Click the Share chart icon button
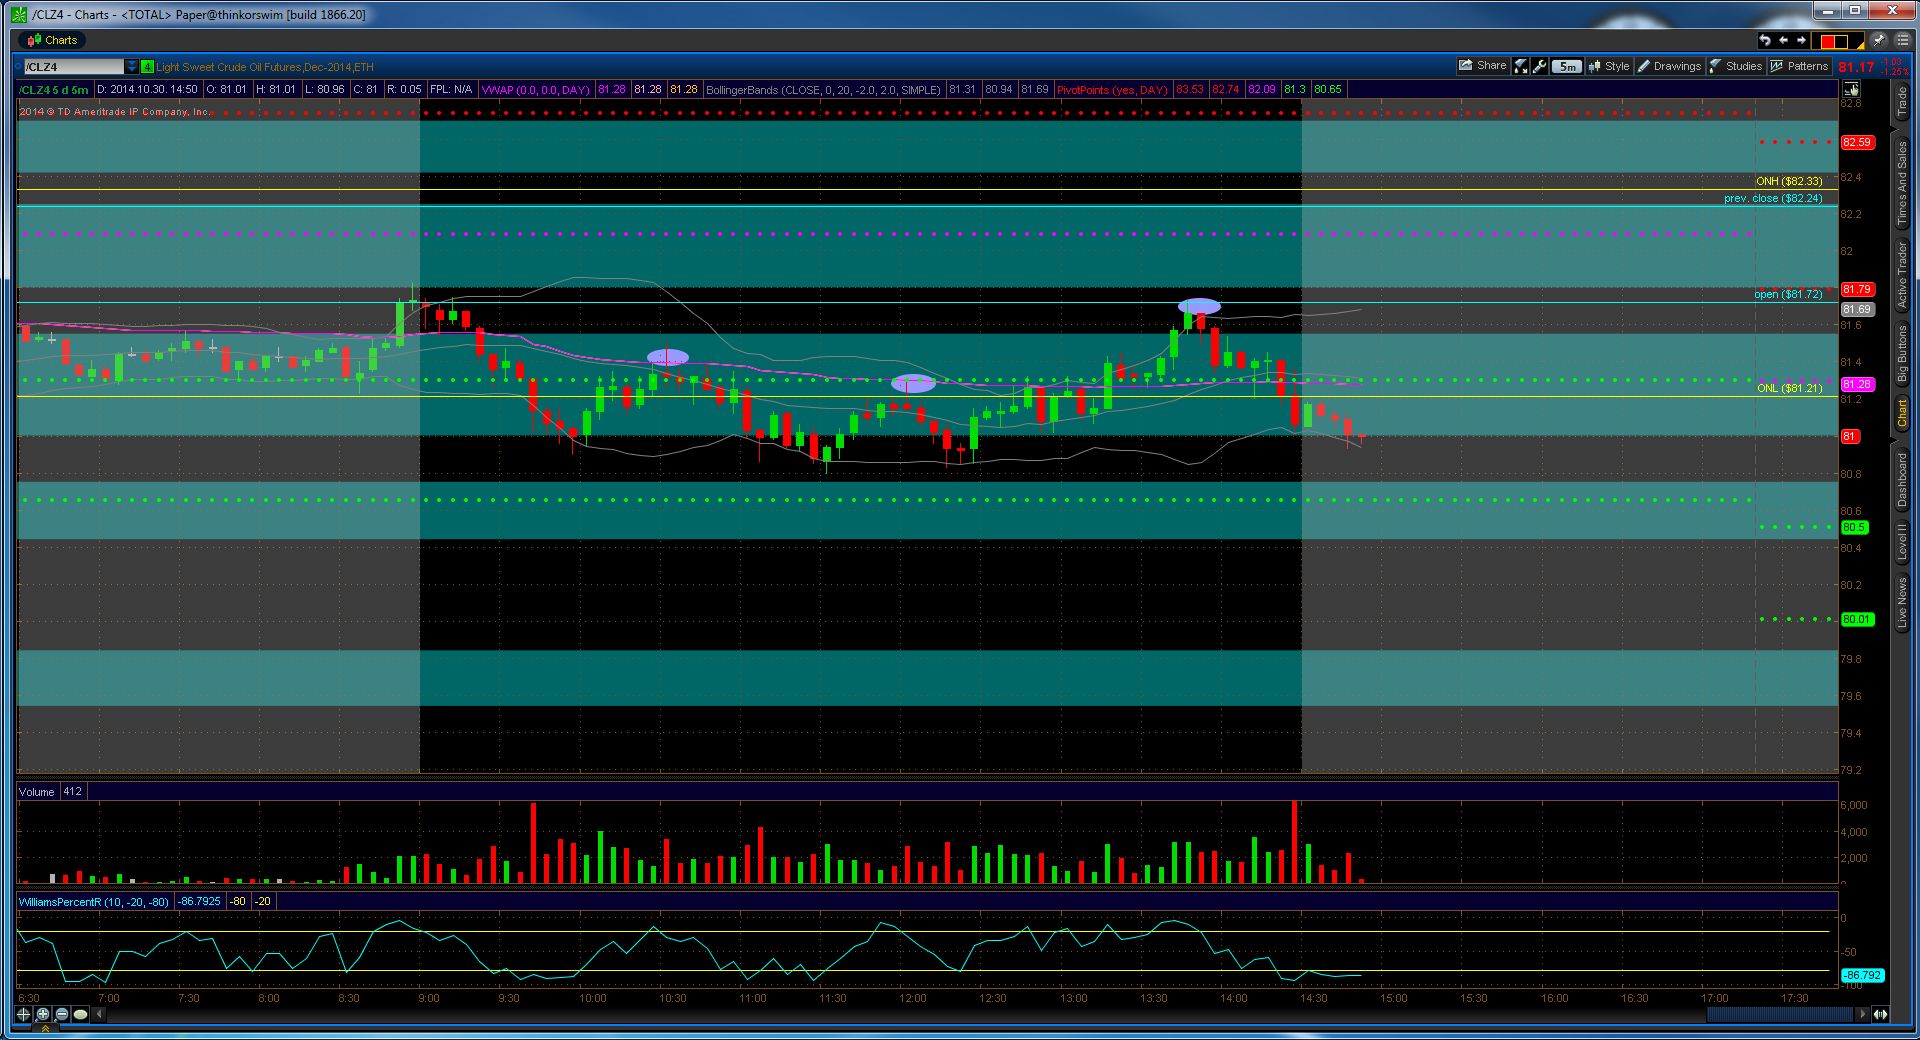 point(1482,66)
